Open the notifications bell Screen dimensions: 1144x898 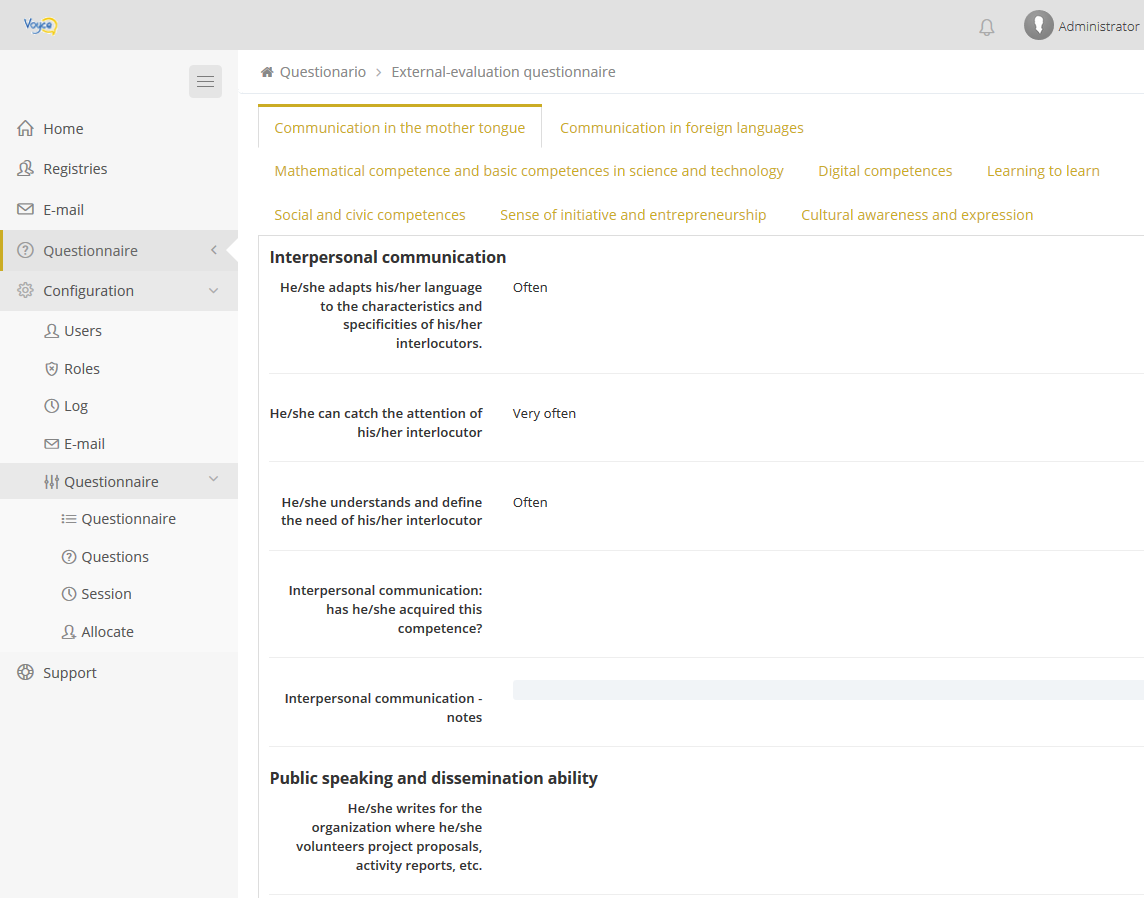pyautogui.click(x=986, y=27)
